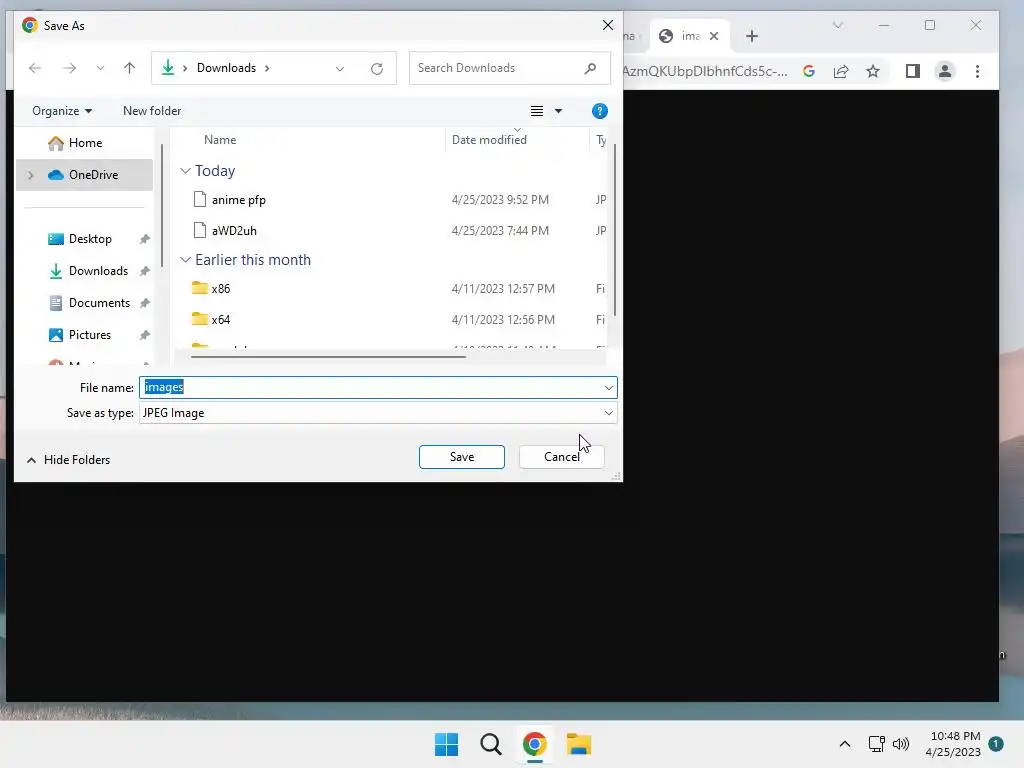Open Desktop quick access folder
The image size is (1024, 768).
90,239
